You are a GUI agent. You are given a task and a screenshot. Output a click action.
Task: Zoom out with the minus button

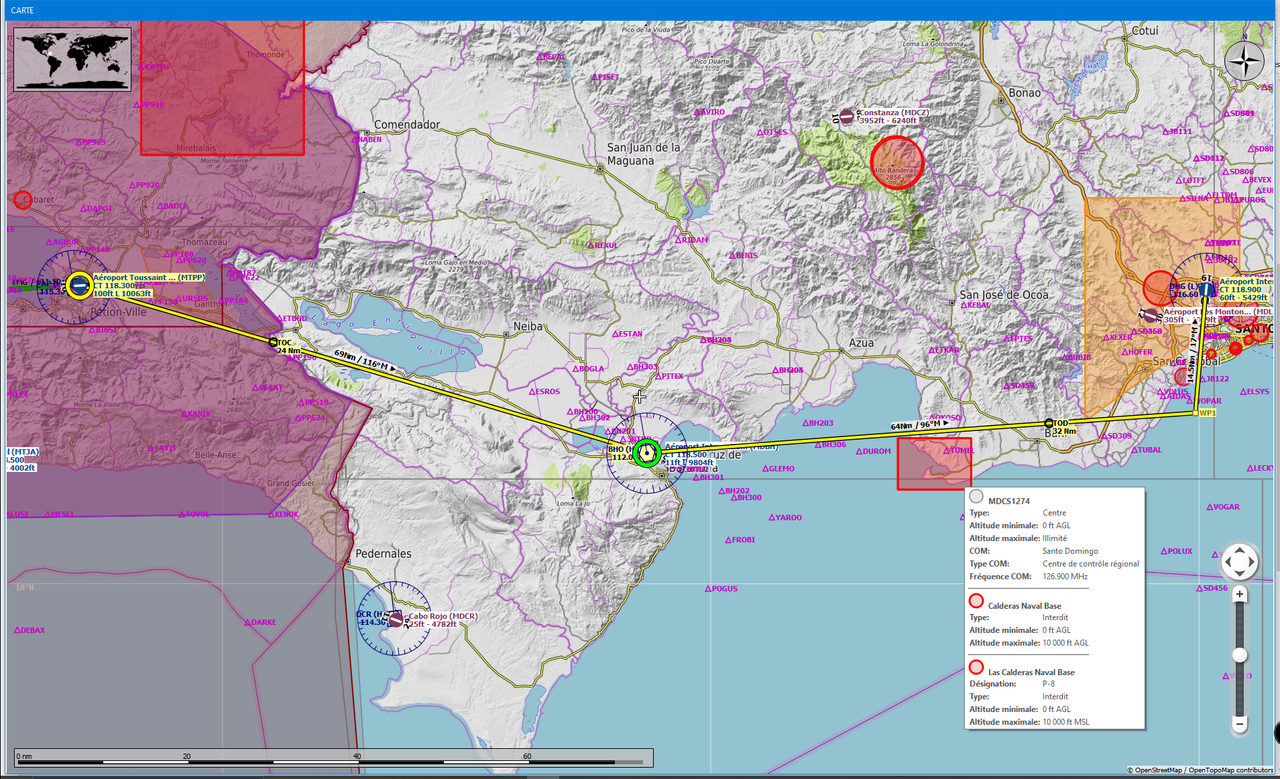click(1240, 724)
